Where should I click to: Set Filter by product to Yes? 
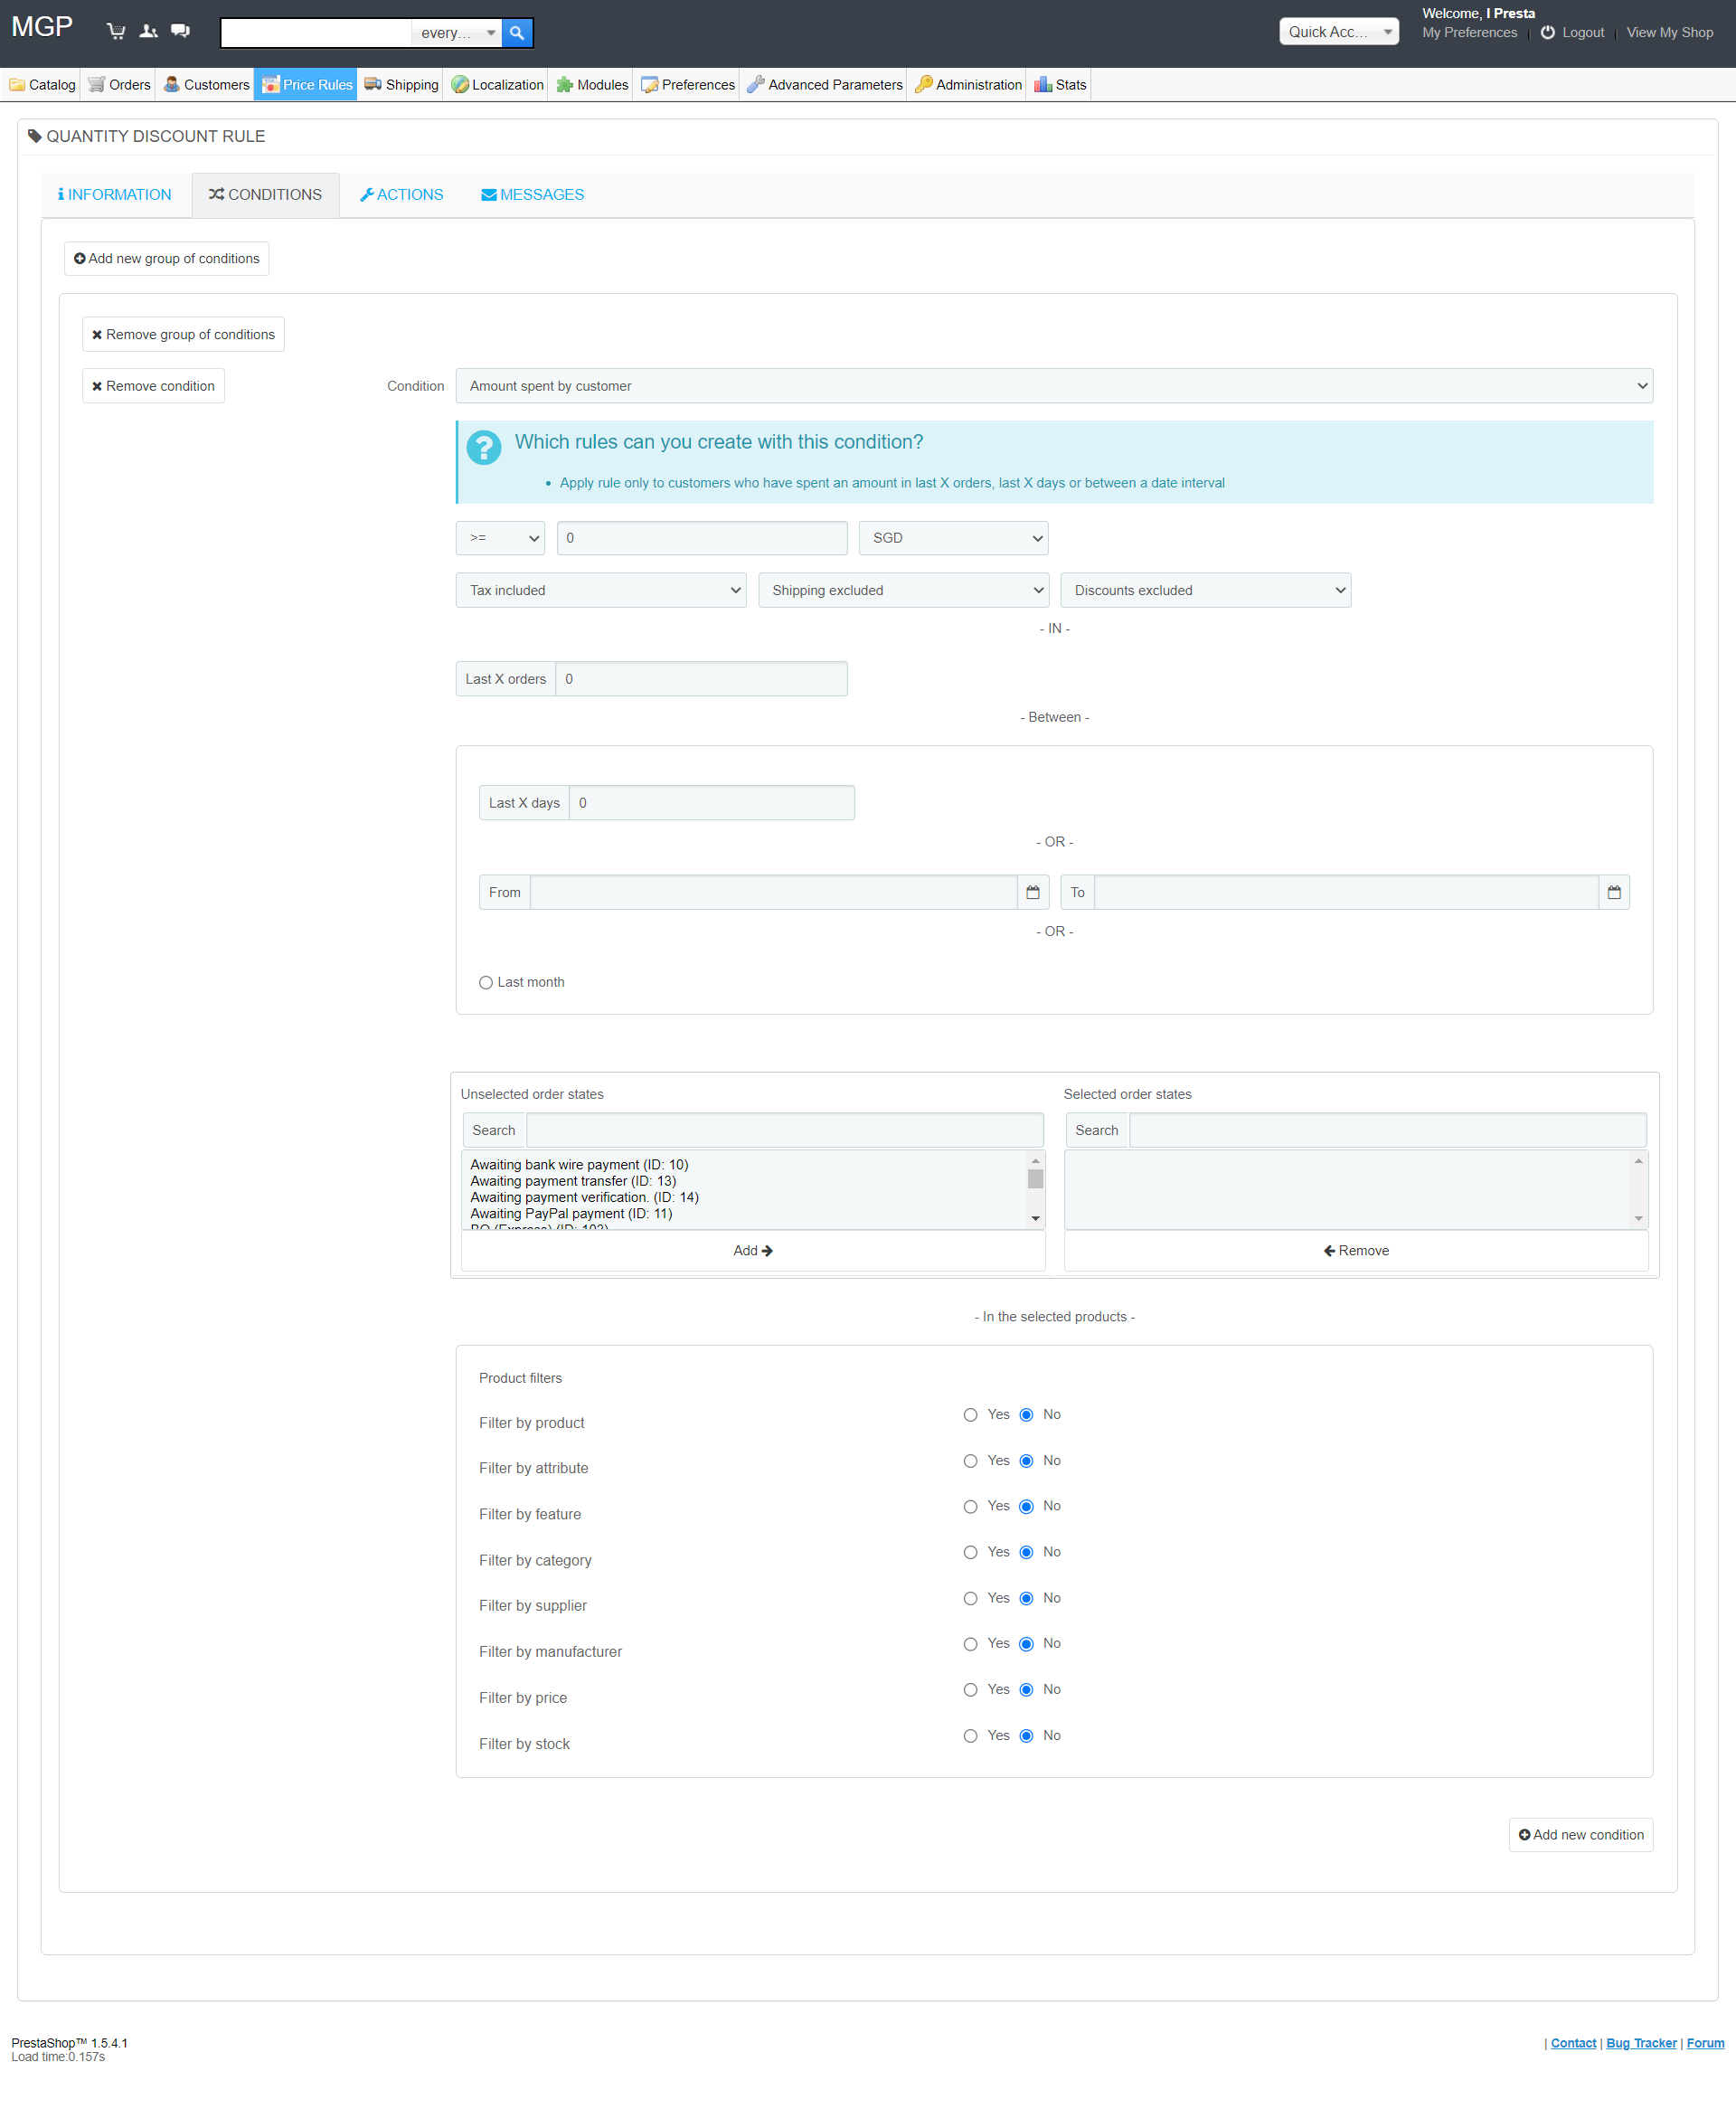coord(970,1414)
